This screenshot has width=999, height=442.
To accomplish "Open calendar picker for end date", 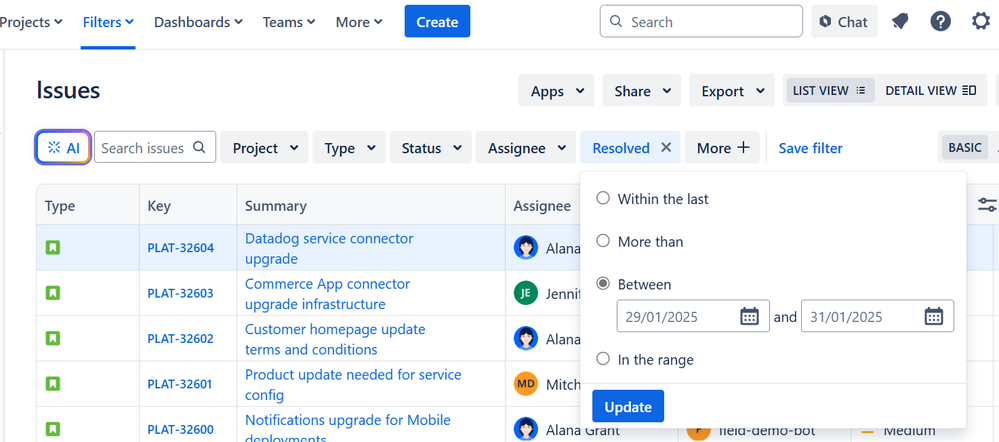I will click(x=933, y=317).
